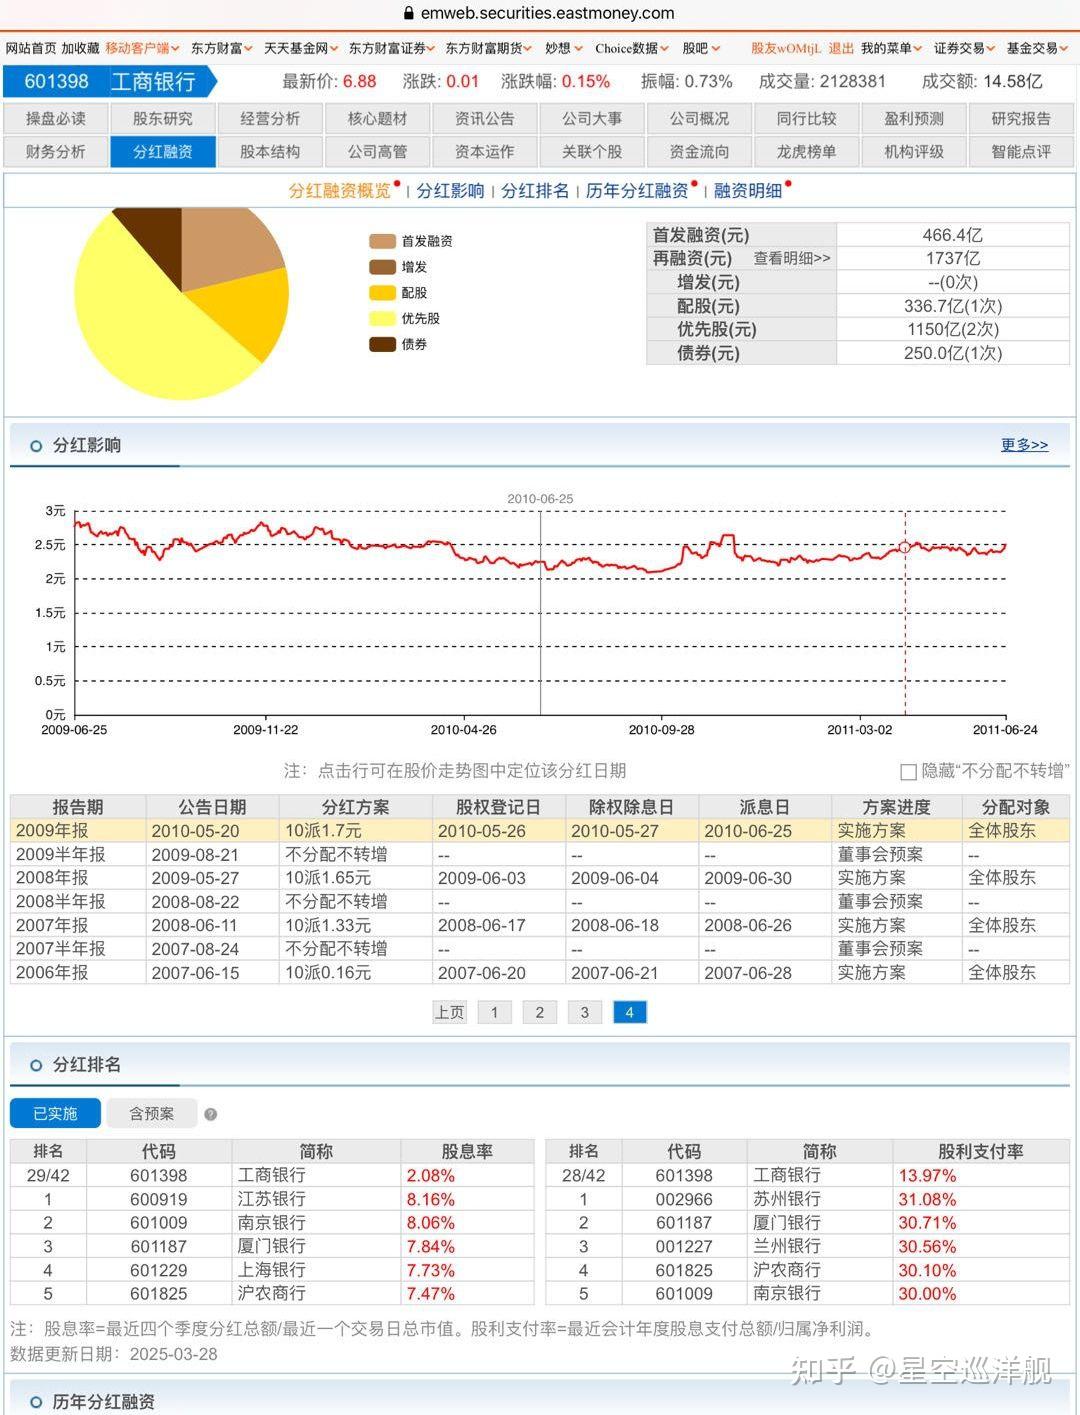
Task: Click 查看明细>> link next to 再融资
Action: pos(792,258)
